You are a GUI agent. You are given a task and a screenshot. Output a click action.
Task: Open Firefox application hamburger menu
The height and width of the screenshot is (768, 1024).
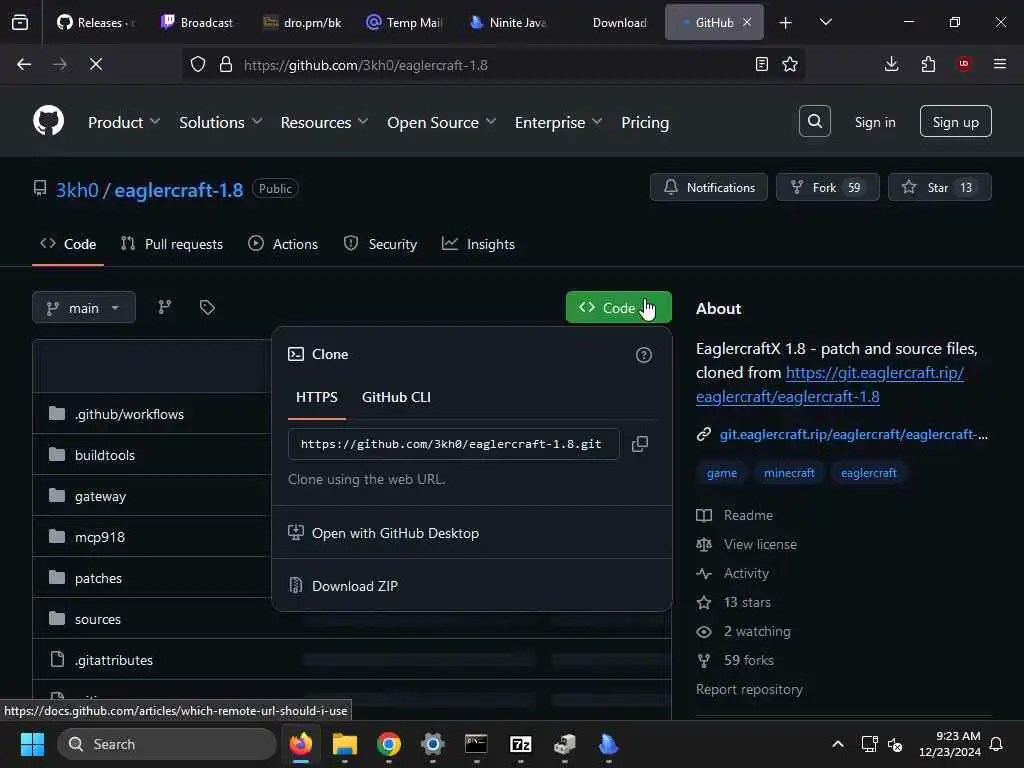(999, 64)
